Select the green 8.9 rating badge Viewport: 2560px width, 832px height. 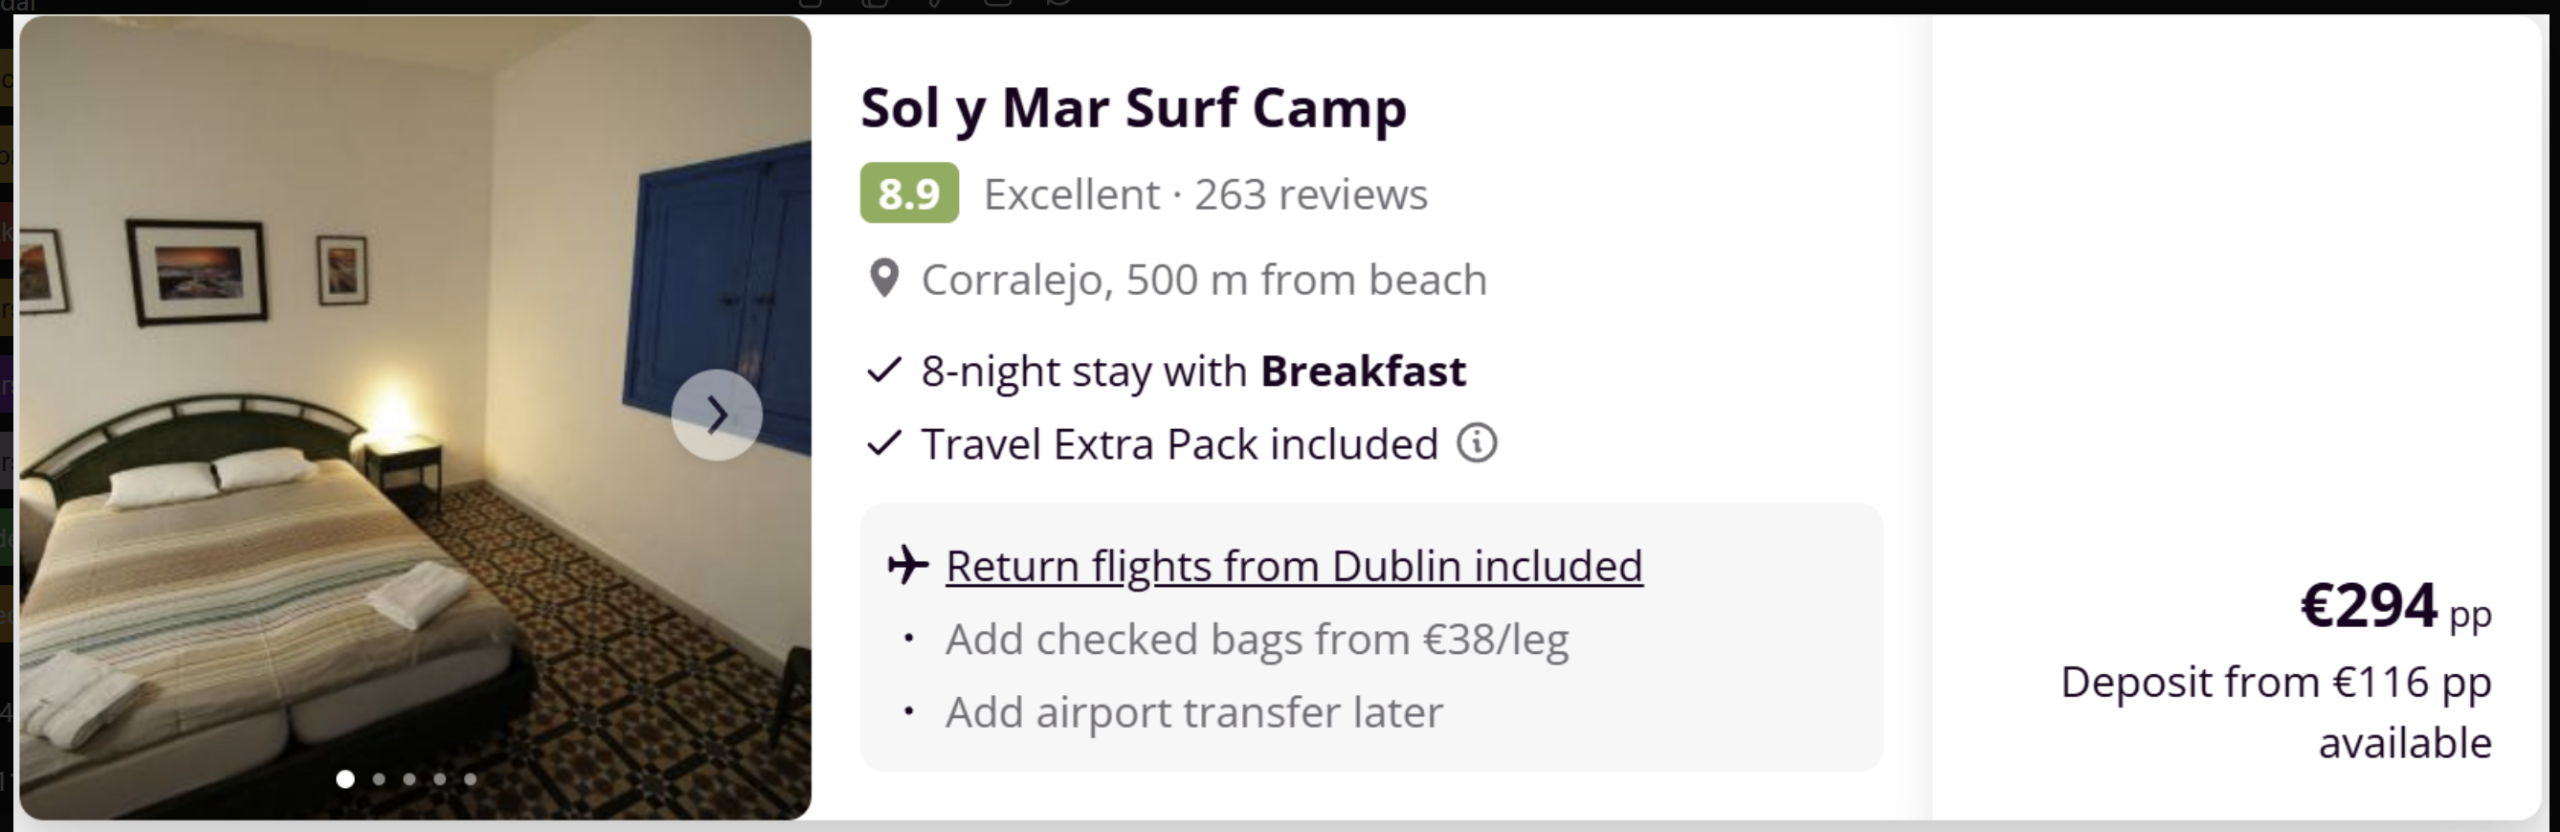point(909,193)
